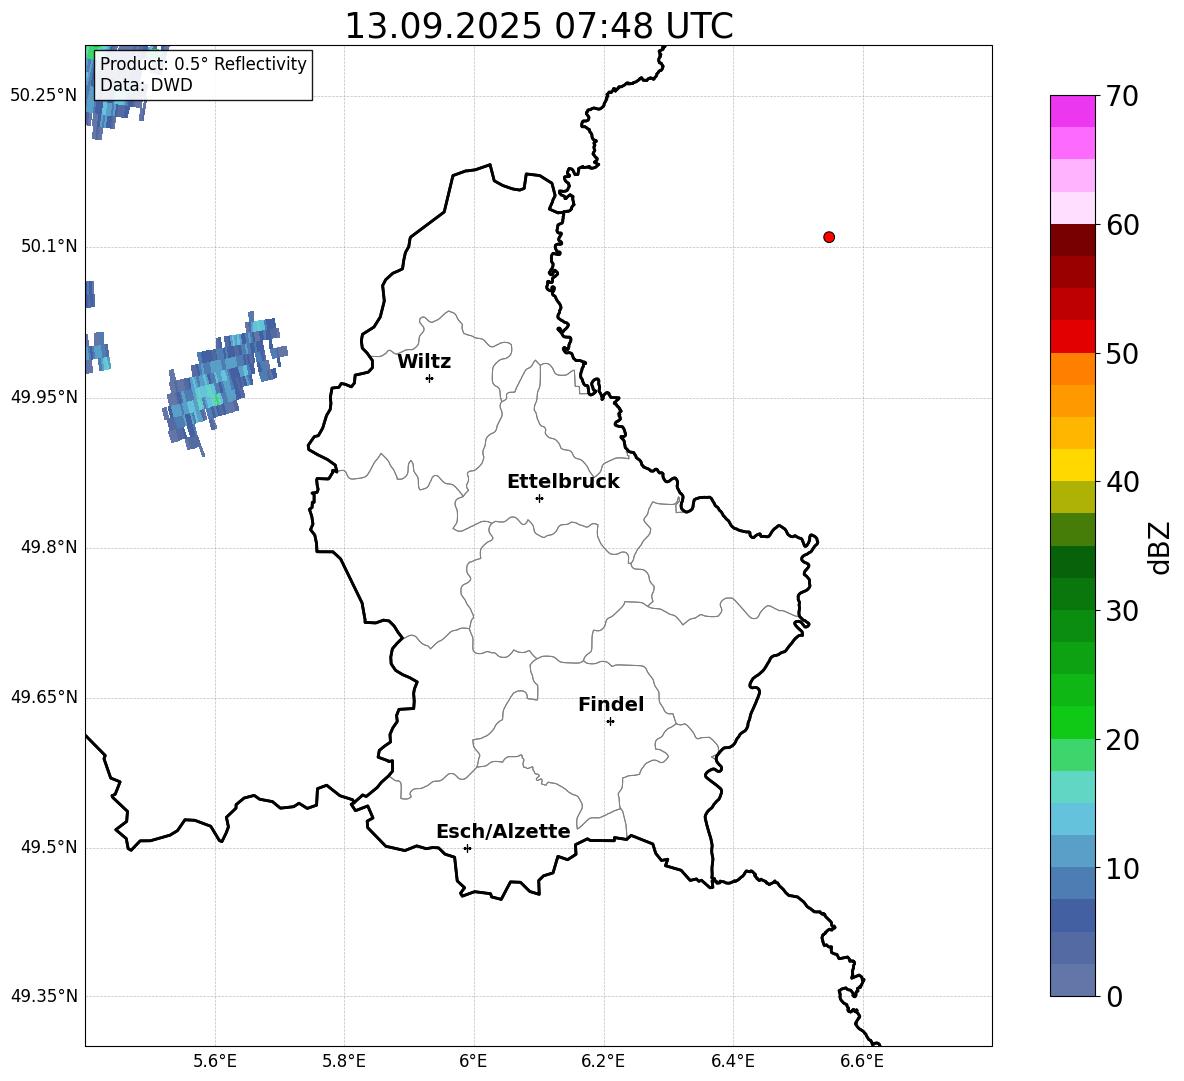Pick the yellow colorbar segment at 40
Image resolution: width=1184 pixels, height=1081 pixels.
1072,465
